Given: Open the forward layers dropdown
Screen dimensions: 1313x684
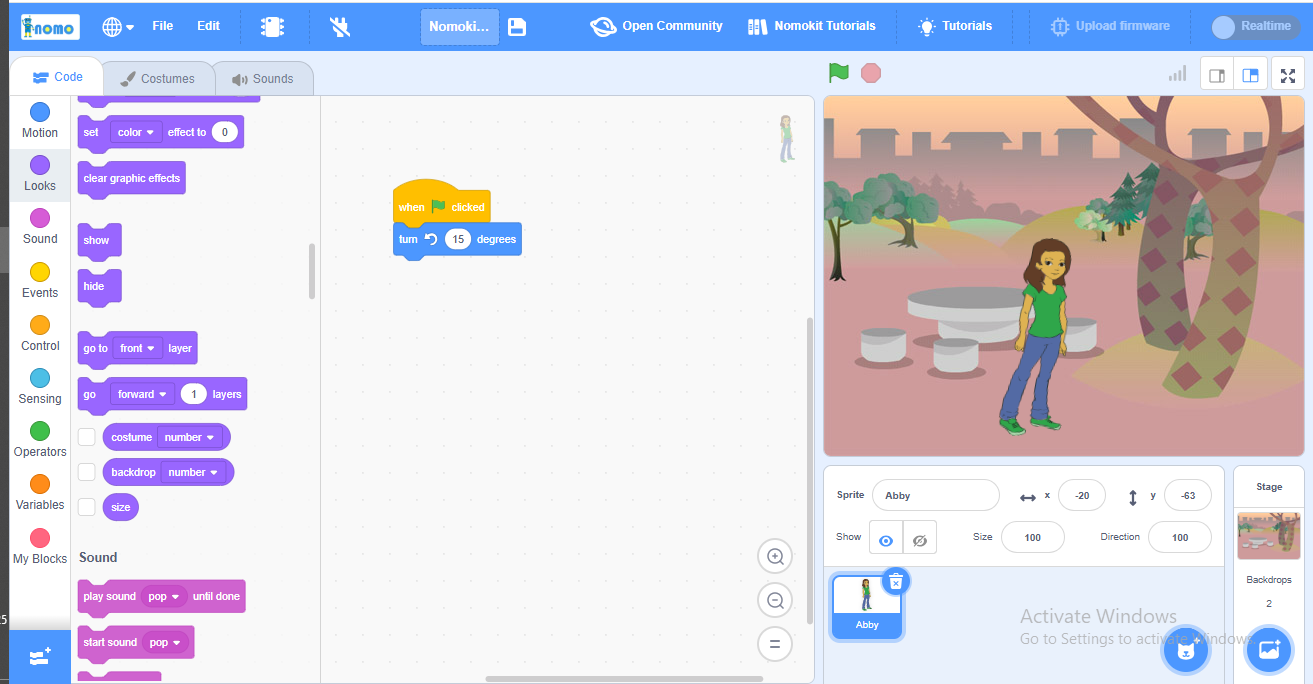Looking at the screenshot, I should (142, 394).
